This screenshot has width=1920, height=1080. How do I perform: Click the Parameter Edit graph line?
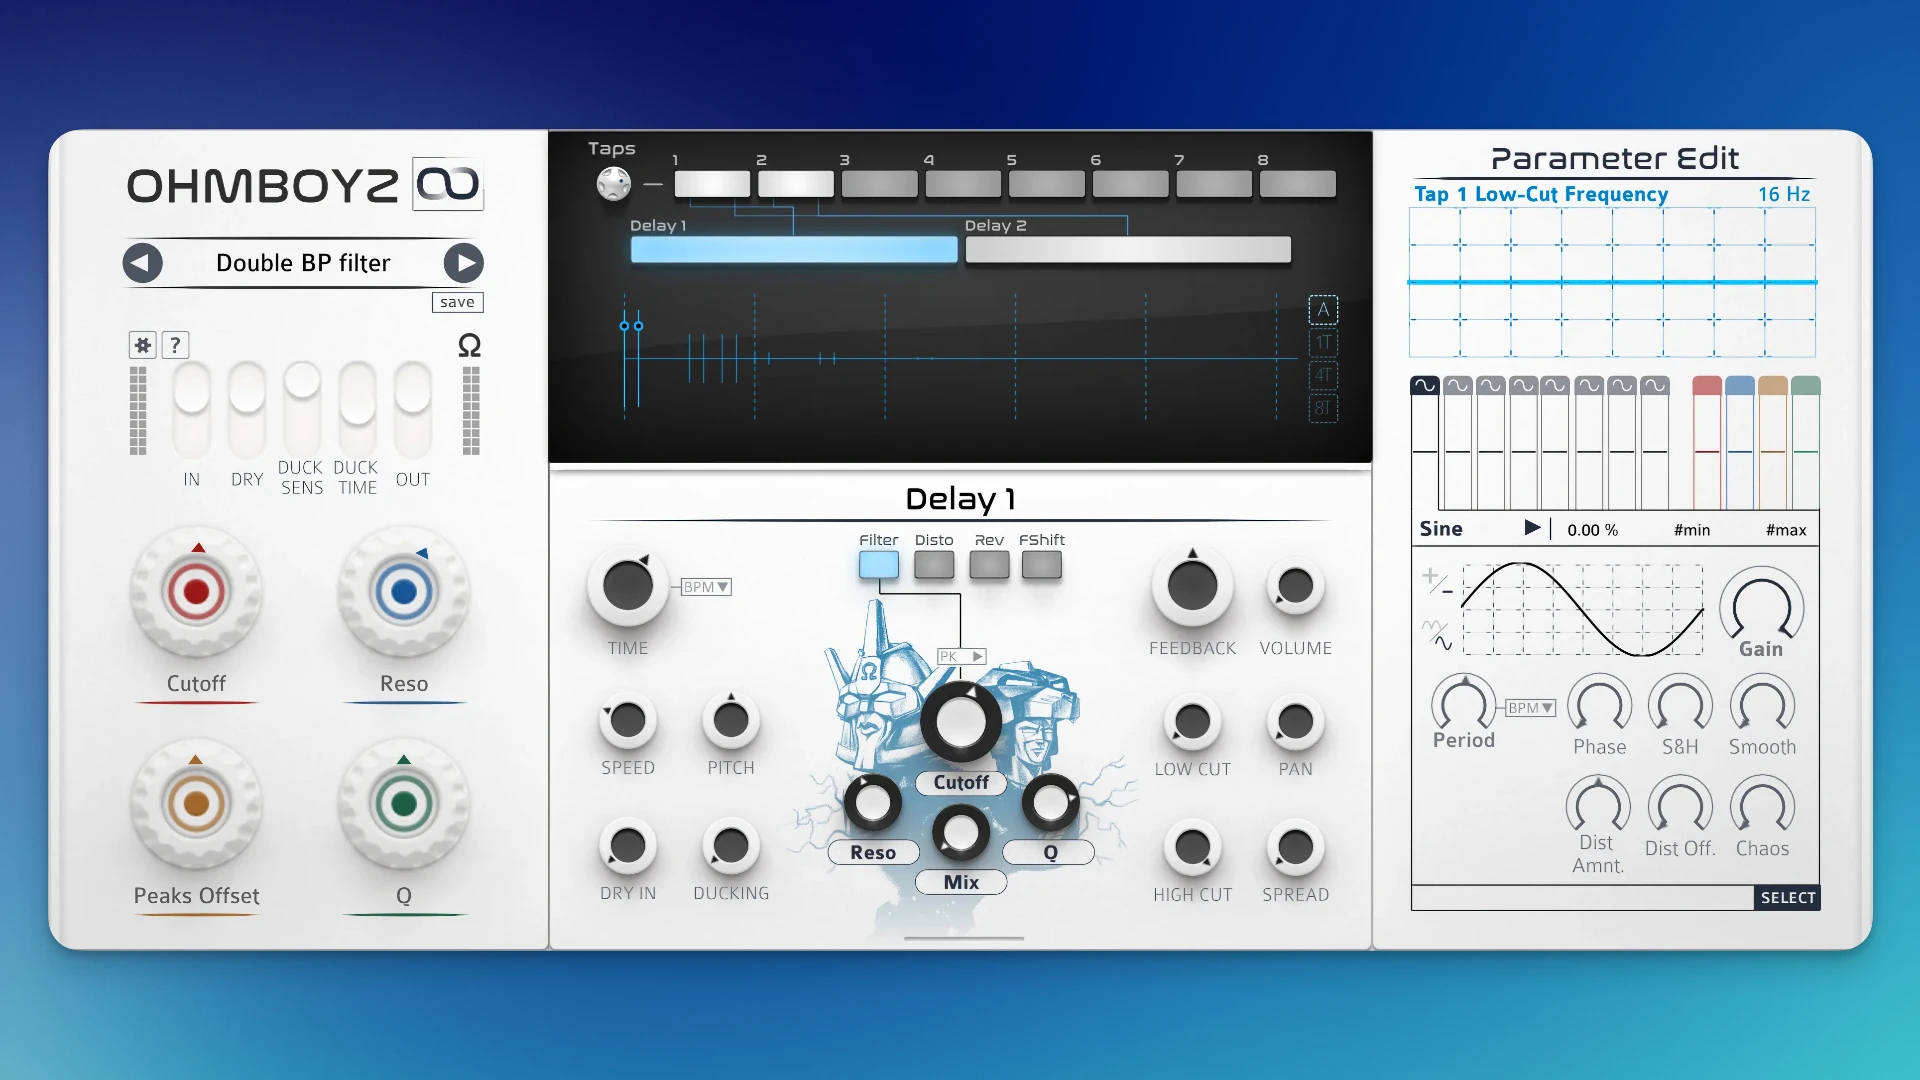tap(1612, 283)
